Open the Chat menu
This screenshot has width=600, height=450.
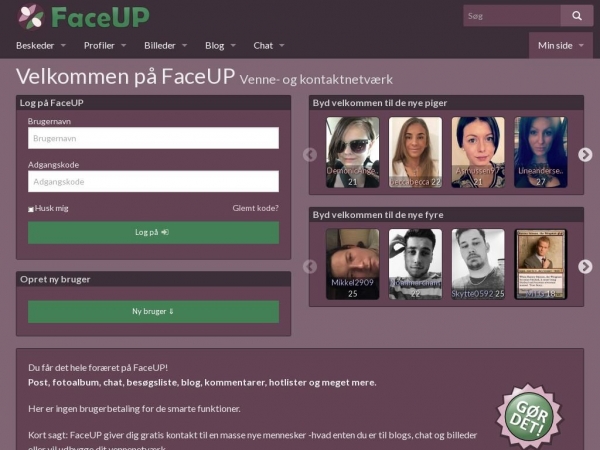pos(269,45)
